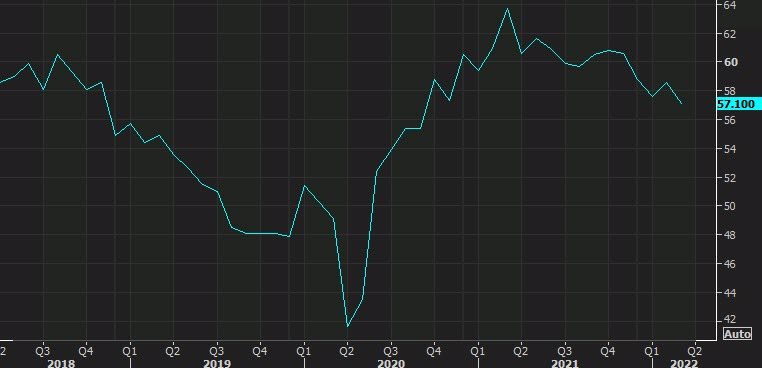This screenshot has height=368, width=762.
Task: Click the 52 price axis label
Action: click(730, 177)
